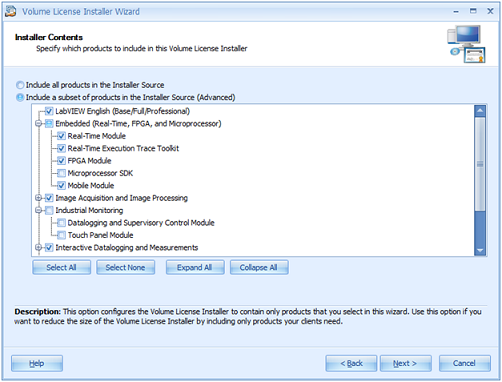Expand the Interactive Datalogging and Measurements node
This screenshot has width=502, height=382.
click(x=38, y=247)
